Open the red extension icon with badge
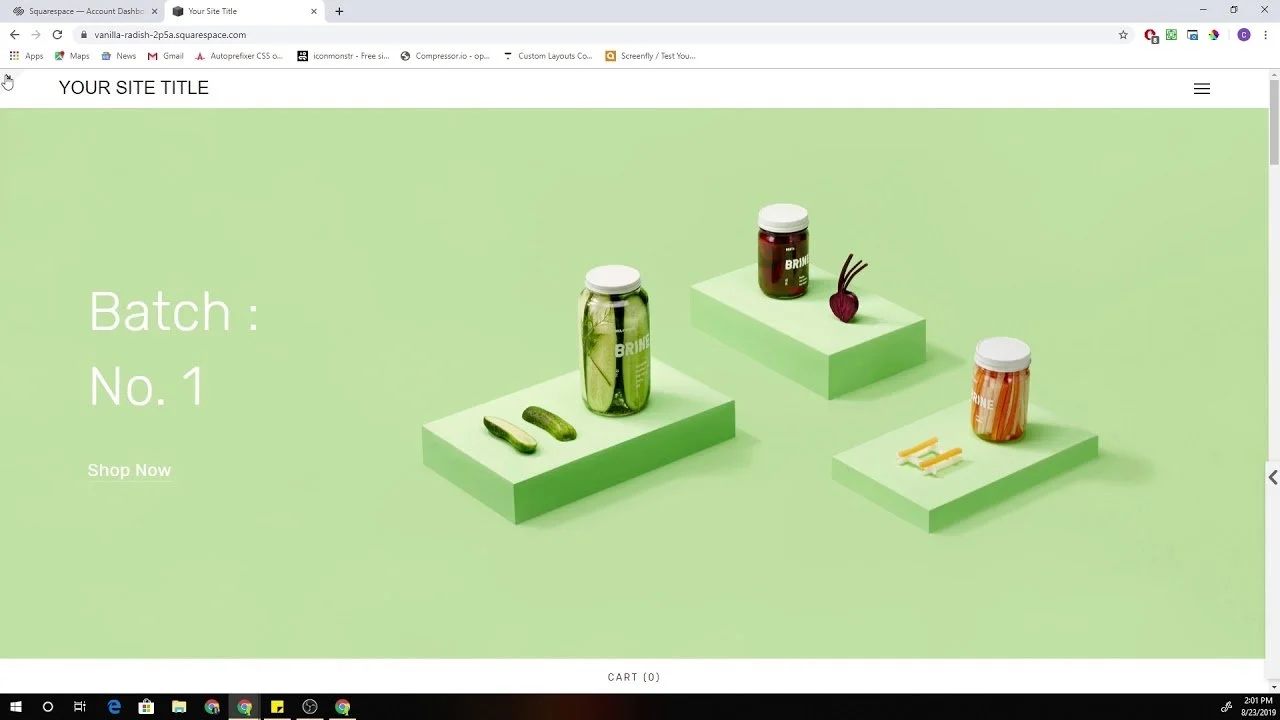This screenshot has height=720, width=1280. pos(1151,35)
